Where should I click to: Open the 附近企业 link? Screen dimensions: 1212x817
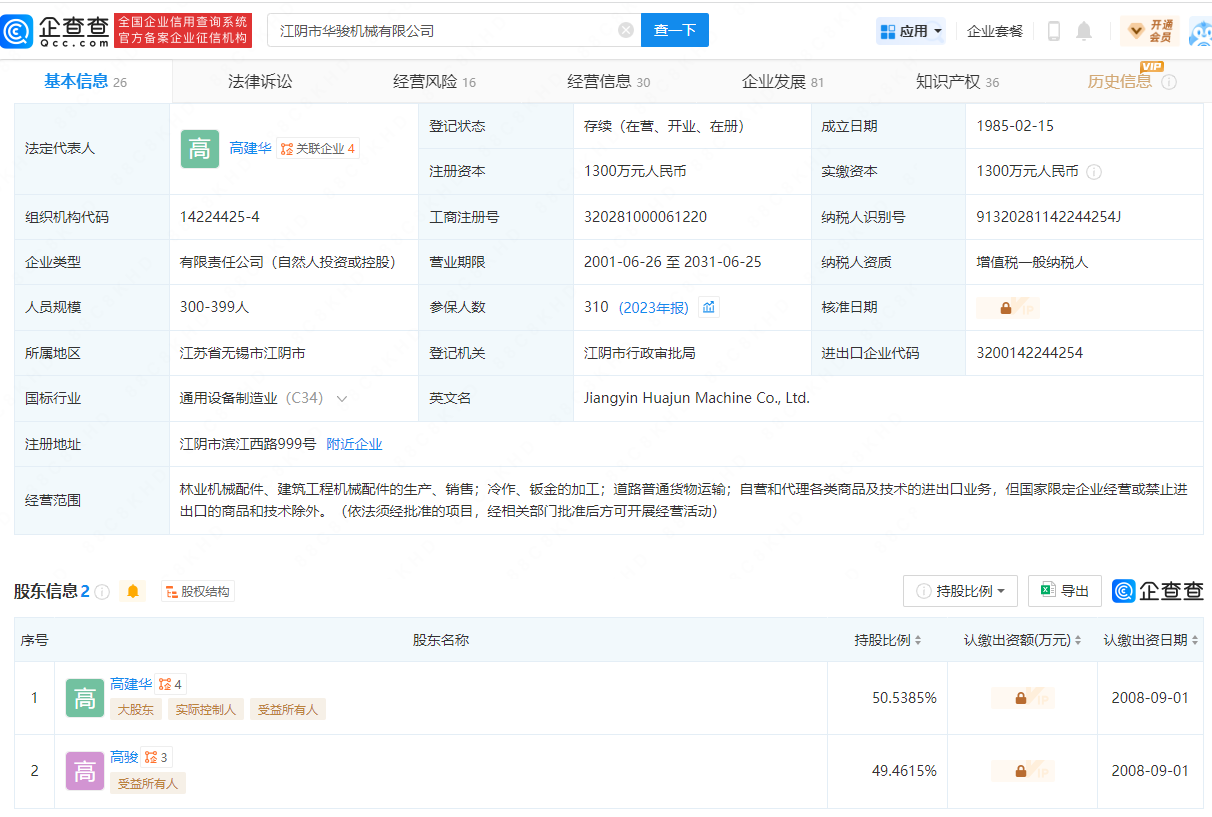pyautogui.click(x=354, y=444)
